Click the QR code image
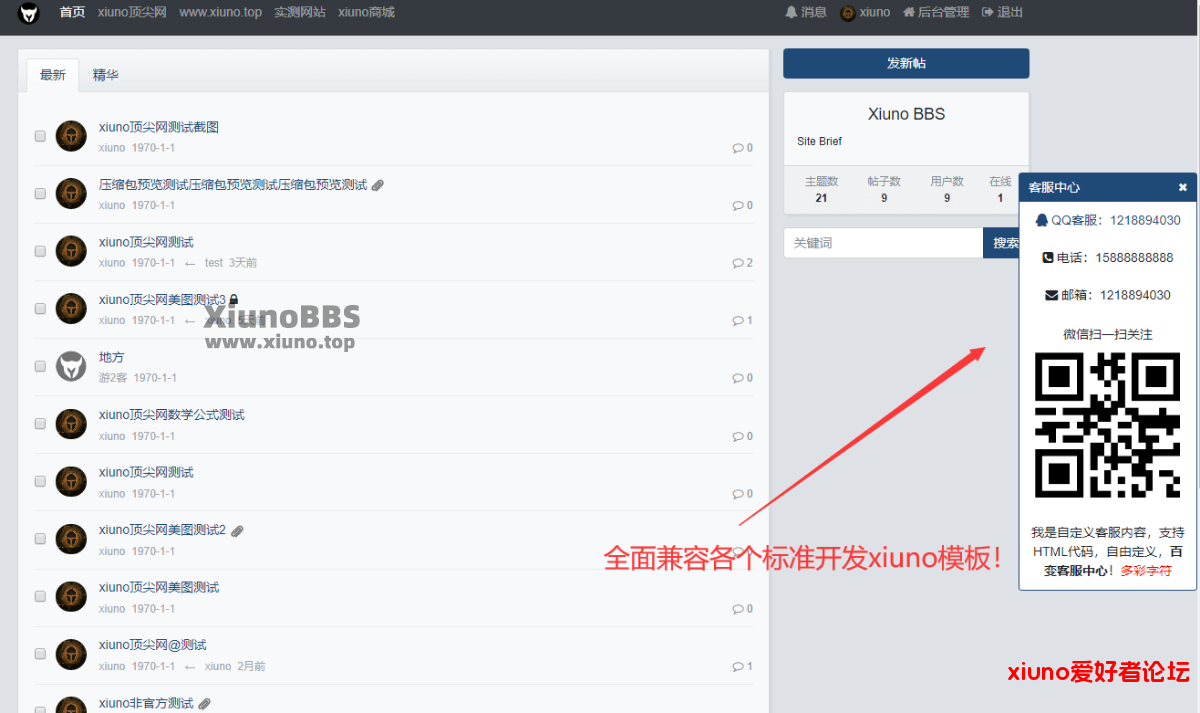 pos(1107,425)
